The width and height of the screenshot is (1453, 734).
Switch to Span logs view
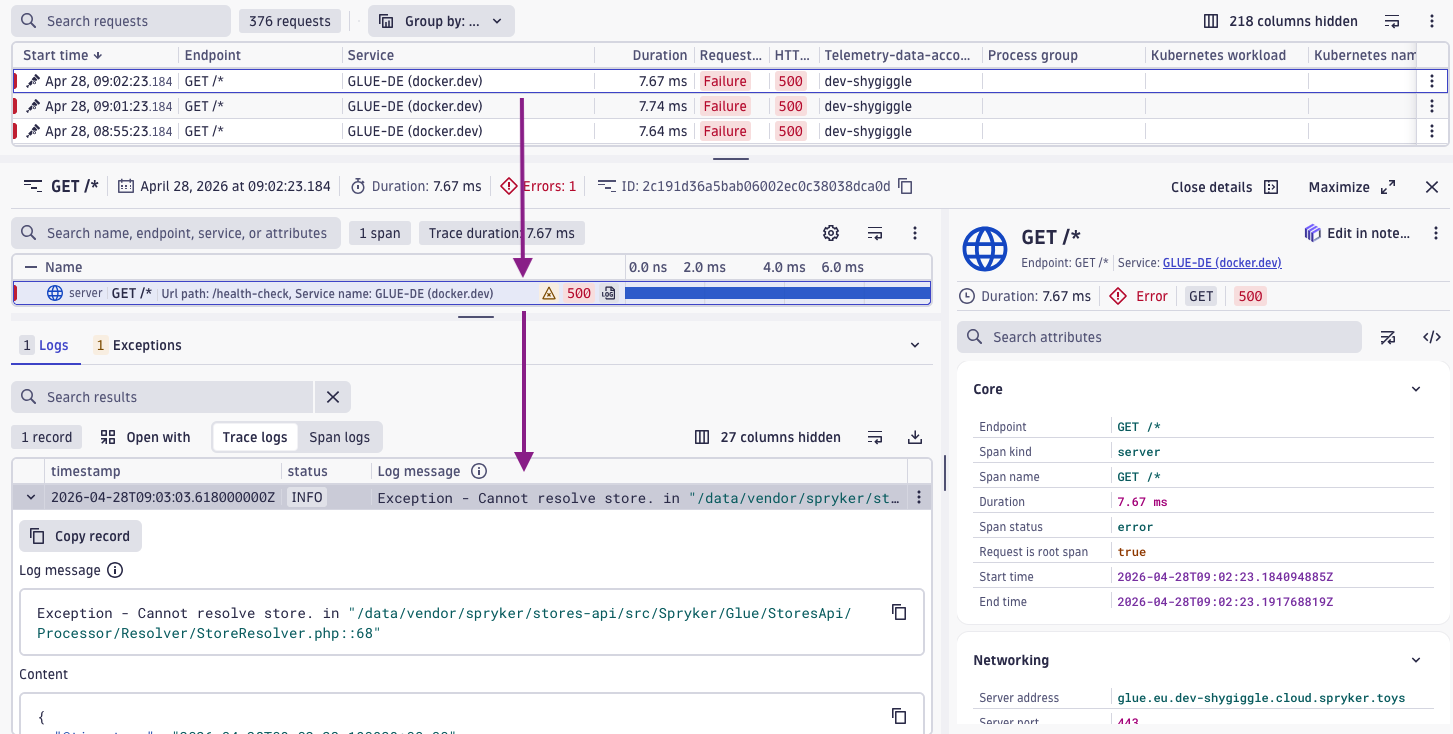[x=339, y=437]
